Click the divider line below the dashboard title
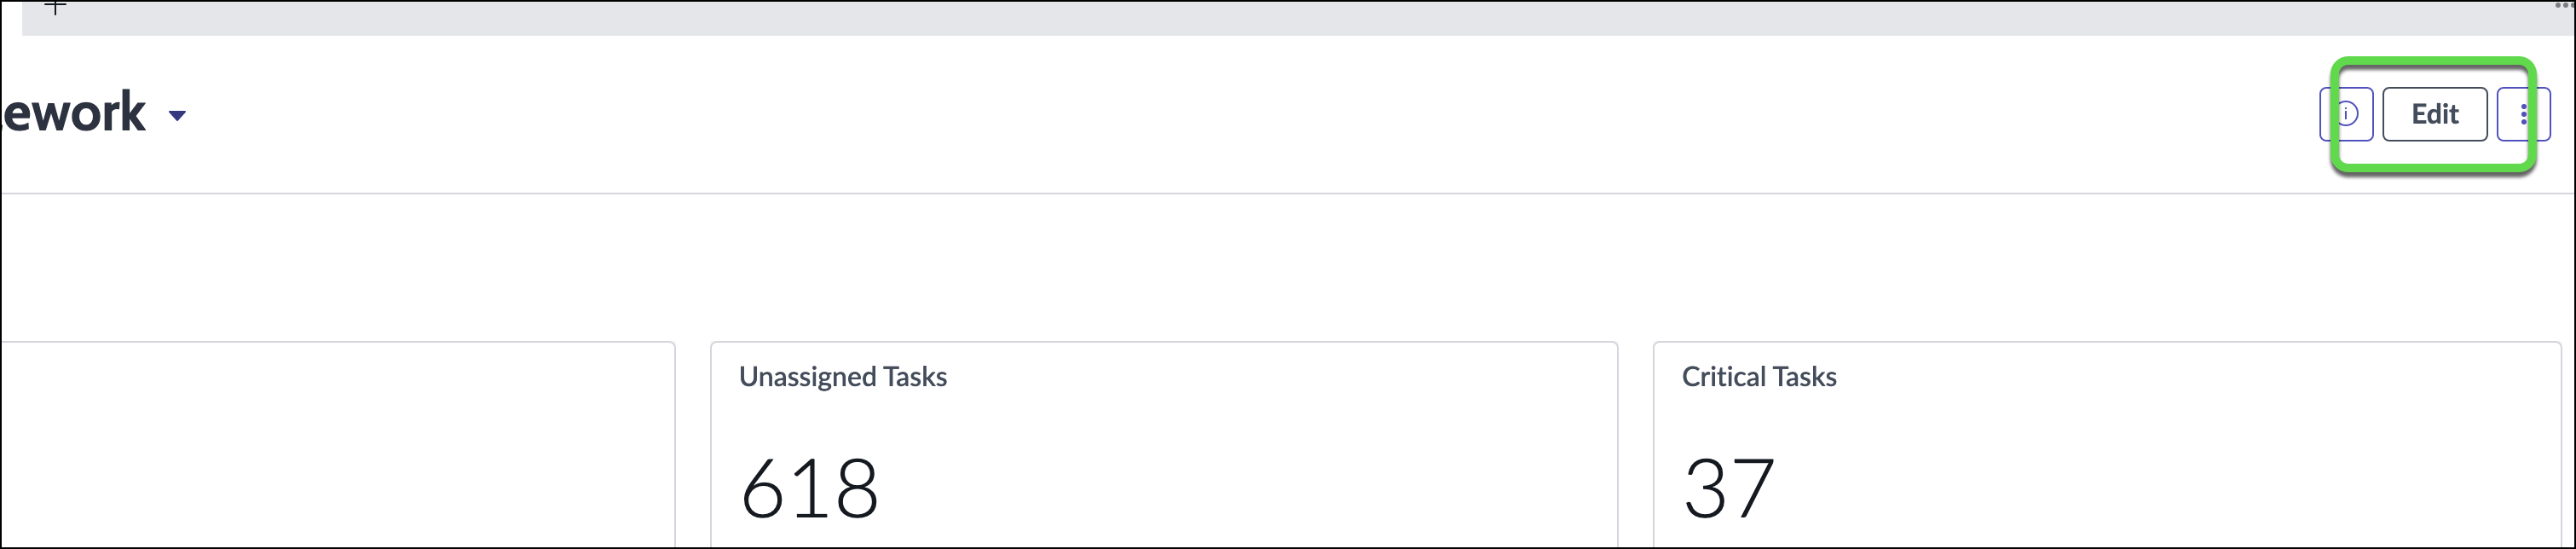 tap(1200, 193)
